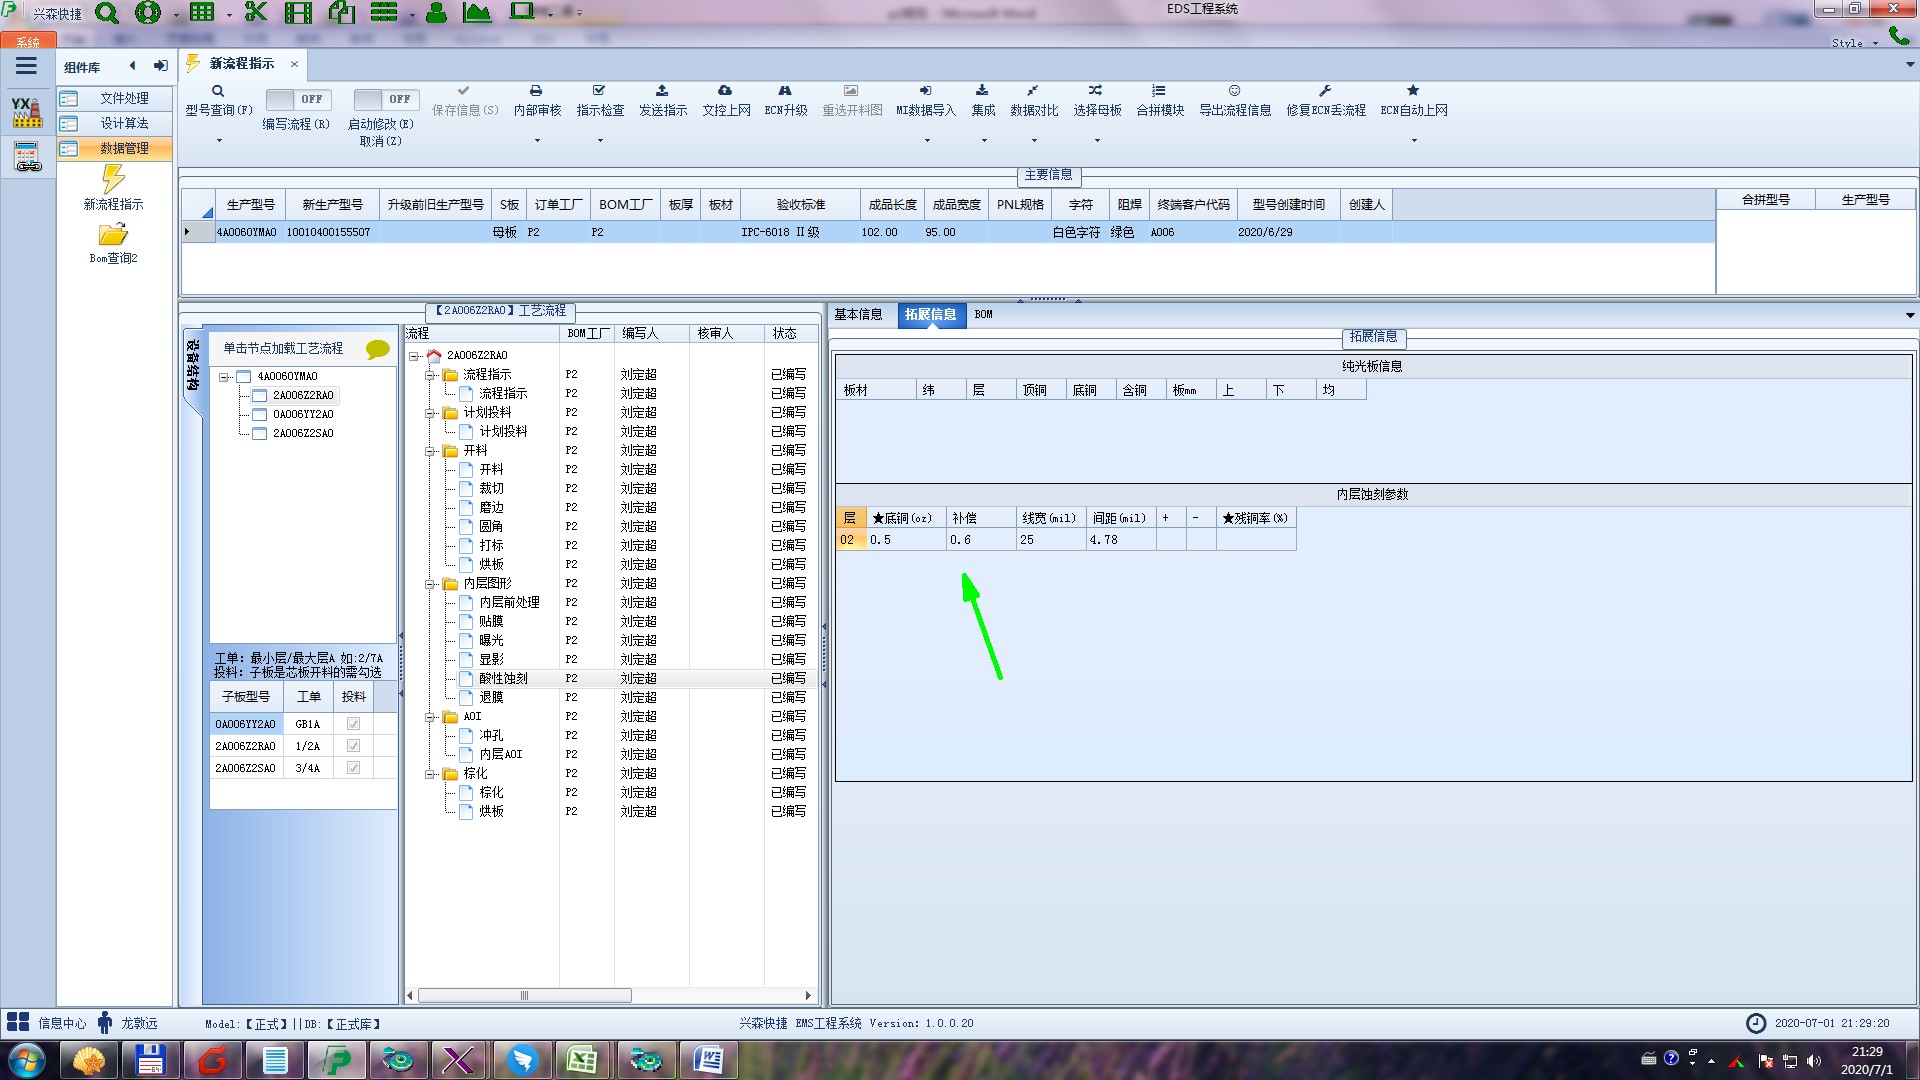Toggle 投料 checkbox for 0A006YY2A0
1920x1080 pixels.
coord(353,724)
